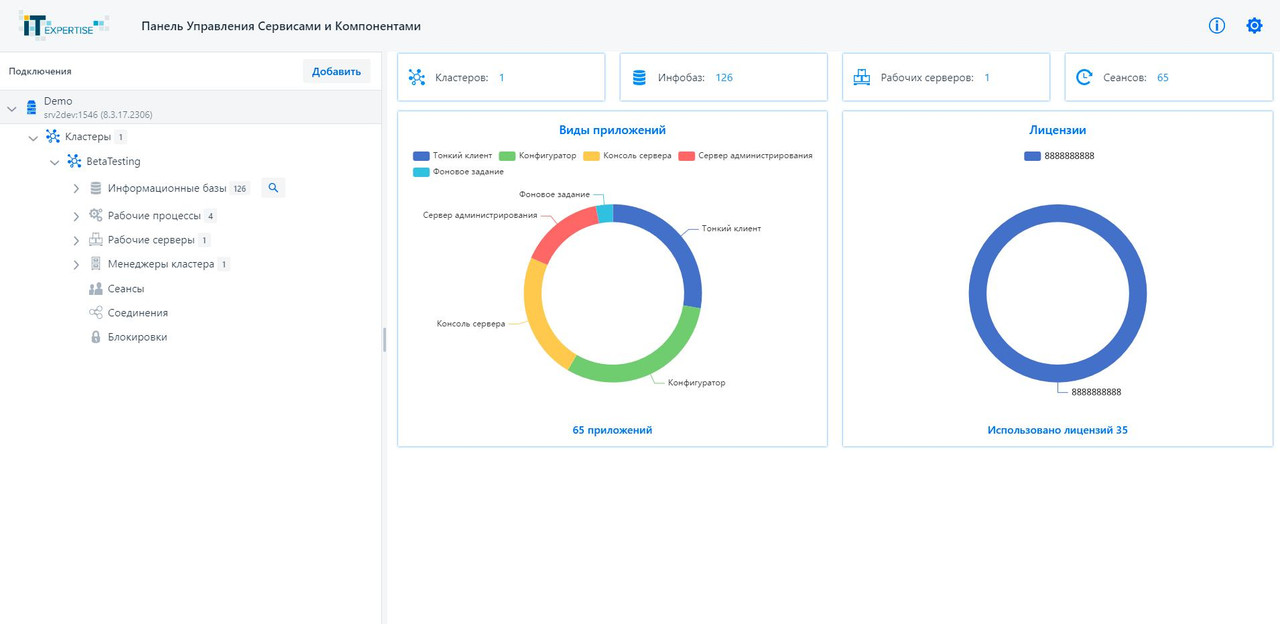Click the blue Тонкий клиент donut segment
Screen dimensions: 1280x624
click(x=678, y=245)
